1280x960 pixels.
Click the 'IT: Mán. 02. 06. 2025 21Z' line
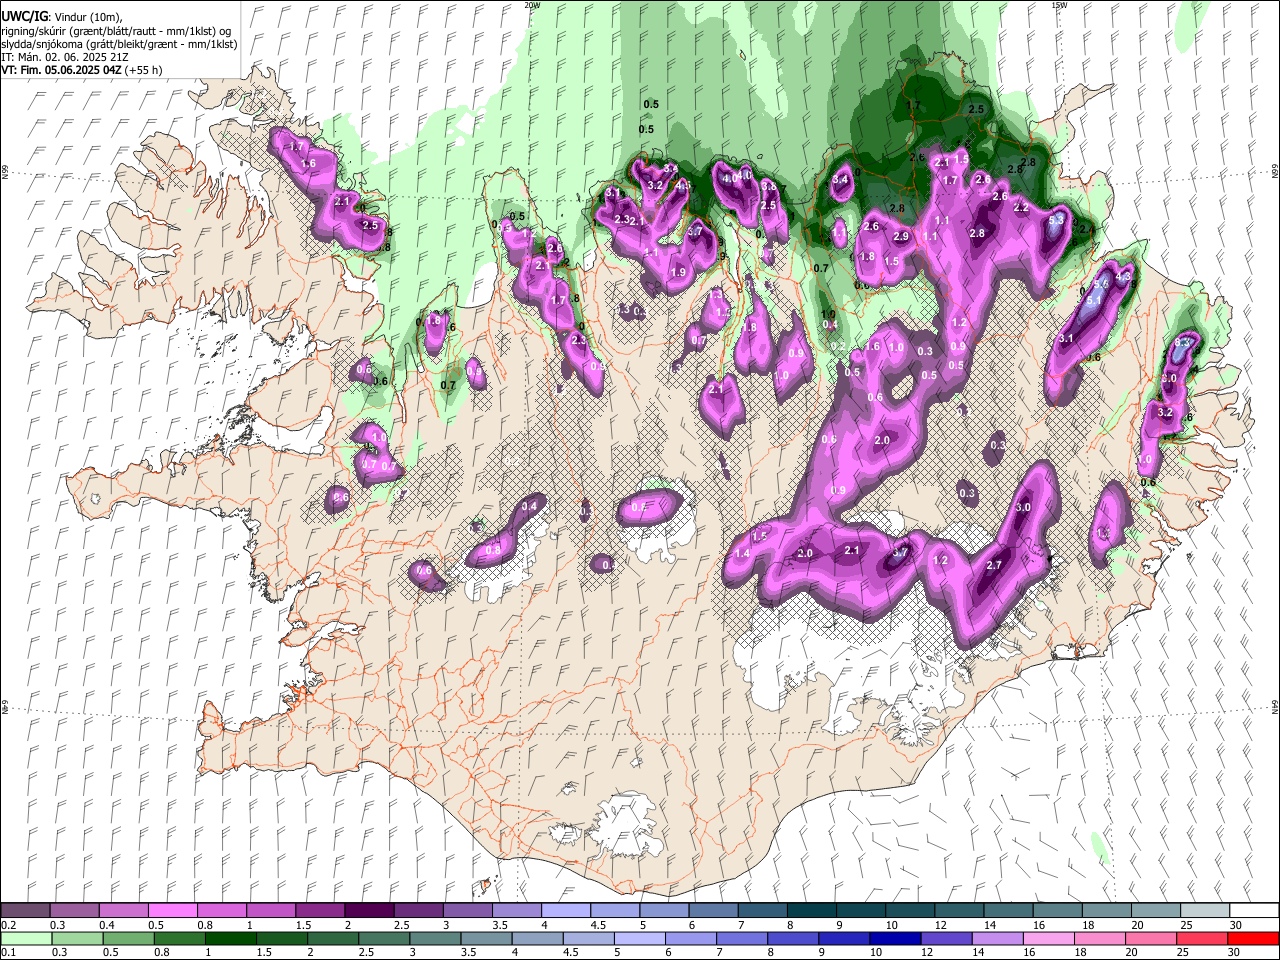coord(64,57)
